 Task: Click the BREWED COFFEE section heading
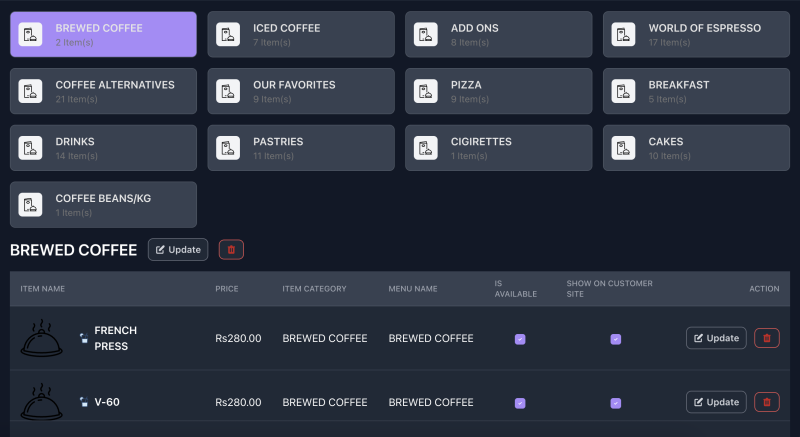pyautogui.click(x=73, y=250)
